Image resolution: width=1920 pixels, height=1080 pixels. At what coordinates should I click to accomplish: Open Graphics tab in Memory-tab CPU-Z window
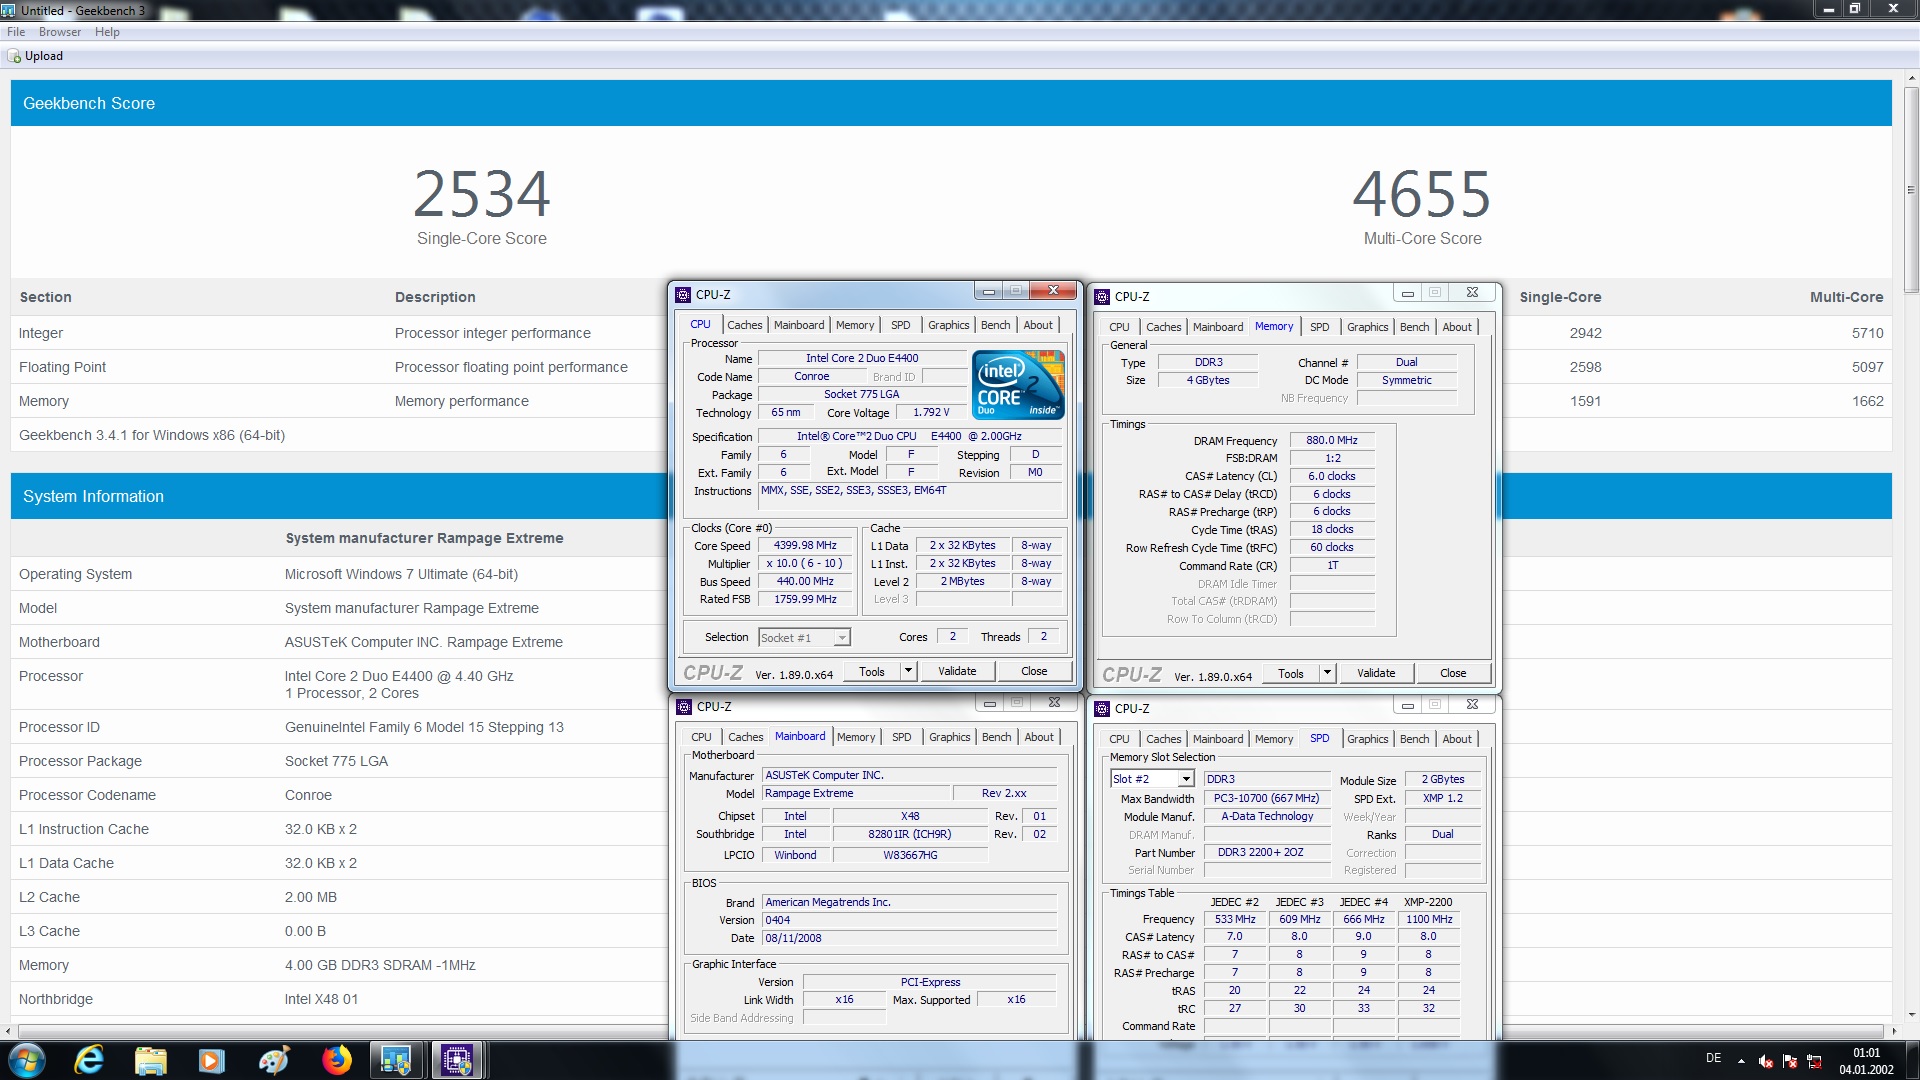tap(1367, 327)
